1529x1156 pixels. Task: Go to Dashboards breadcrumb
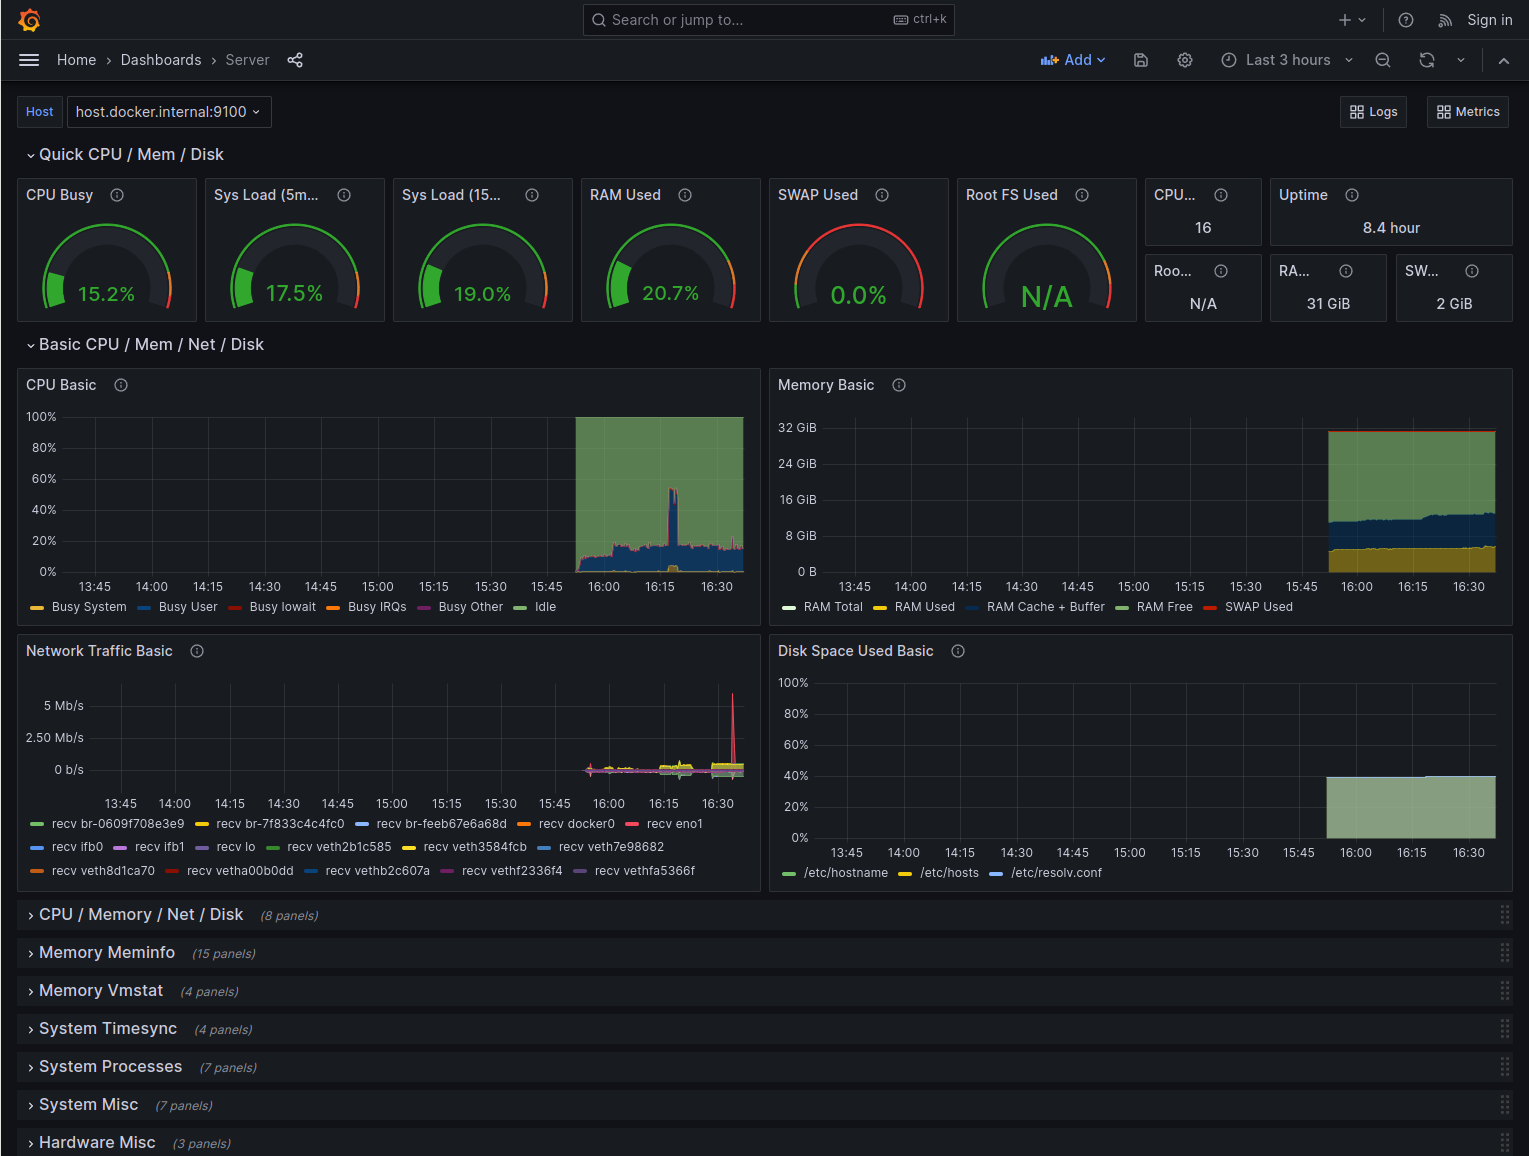point(161,60)
